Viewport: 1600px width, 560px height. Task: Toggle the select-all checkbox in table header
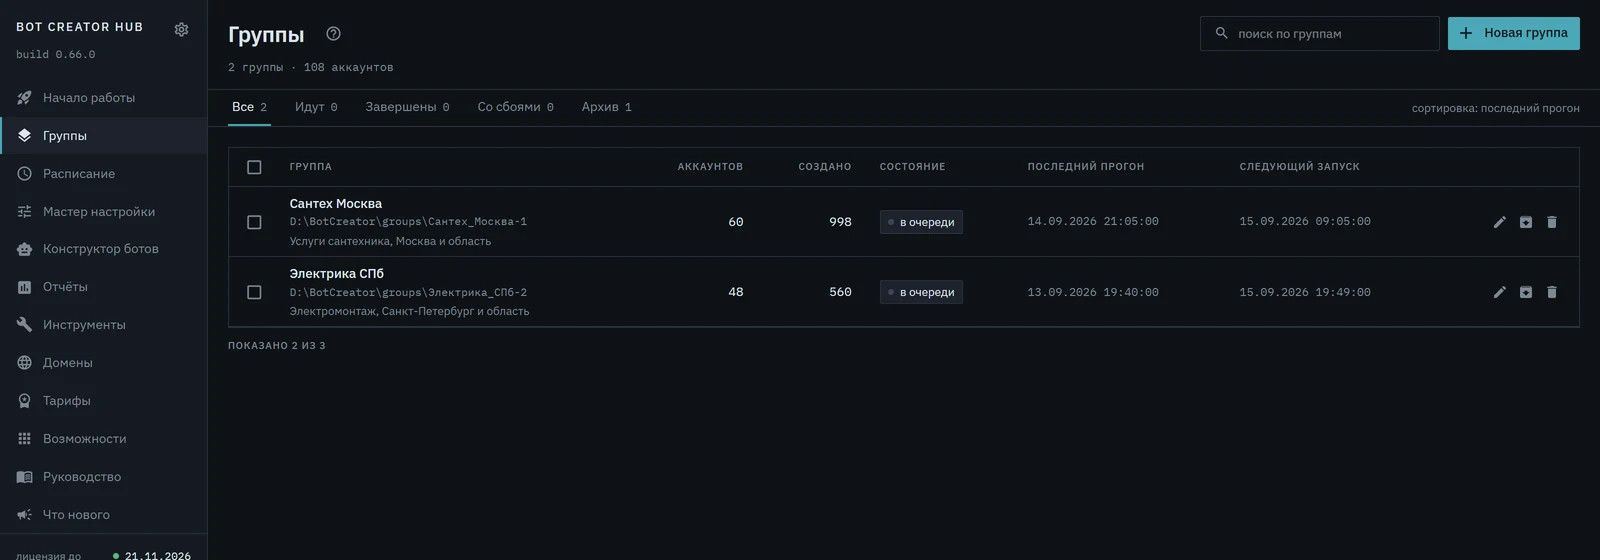[x=254, y=167]
